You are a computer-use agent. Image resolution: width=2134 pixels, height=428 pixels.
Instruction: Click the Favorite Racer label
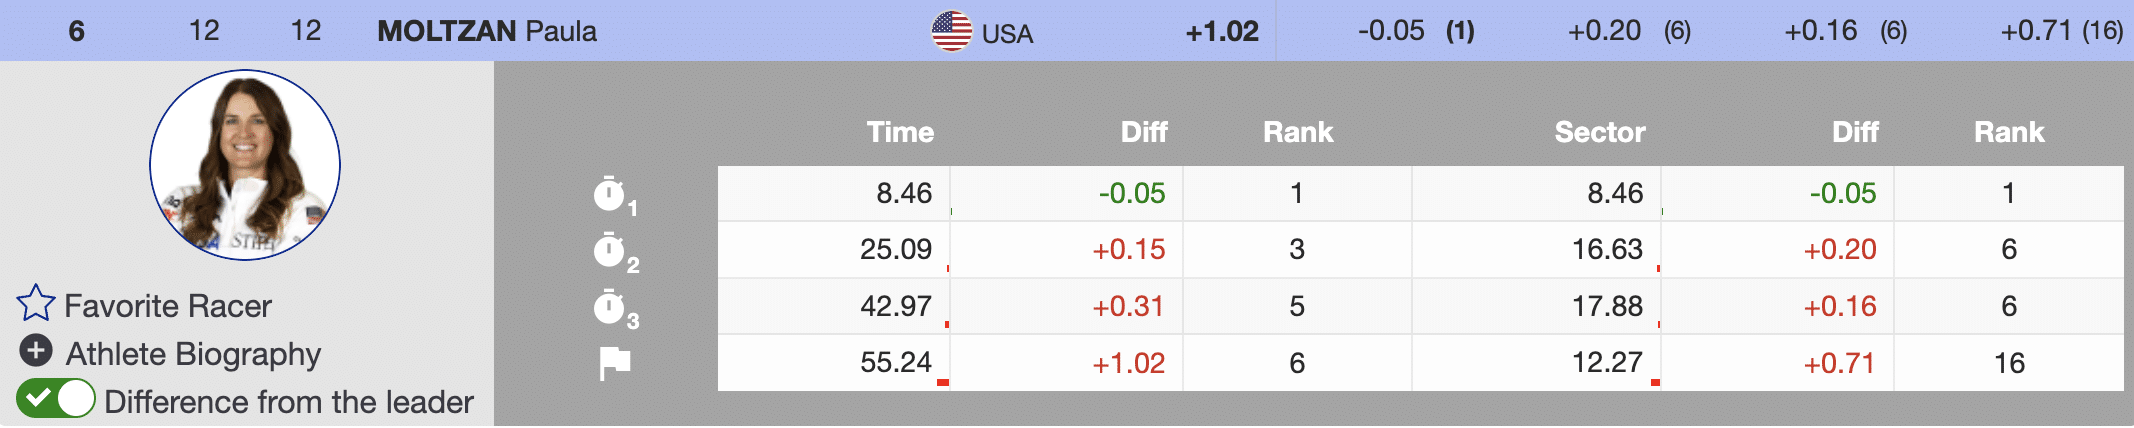167,306
